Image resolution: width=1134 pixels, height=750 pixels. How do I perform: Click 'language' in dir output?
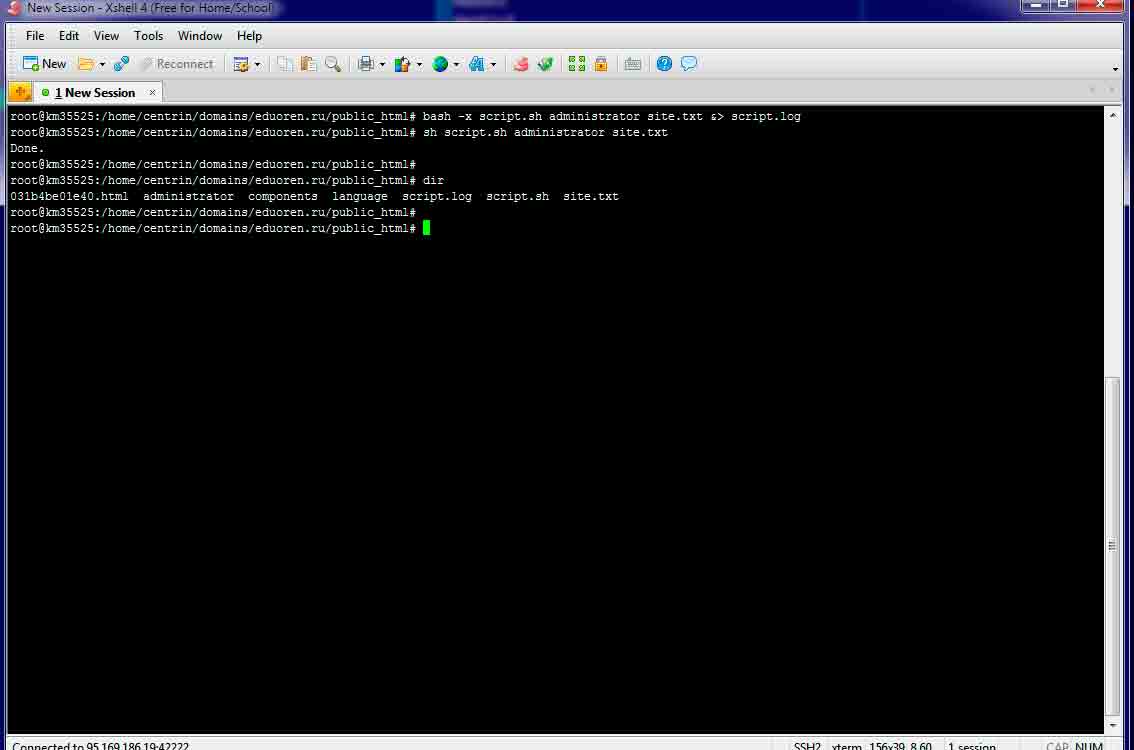(x=359, y=196)
